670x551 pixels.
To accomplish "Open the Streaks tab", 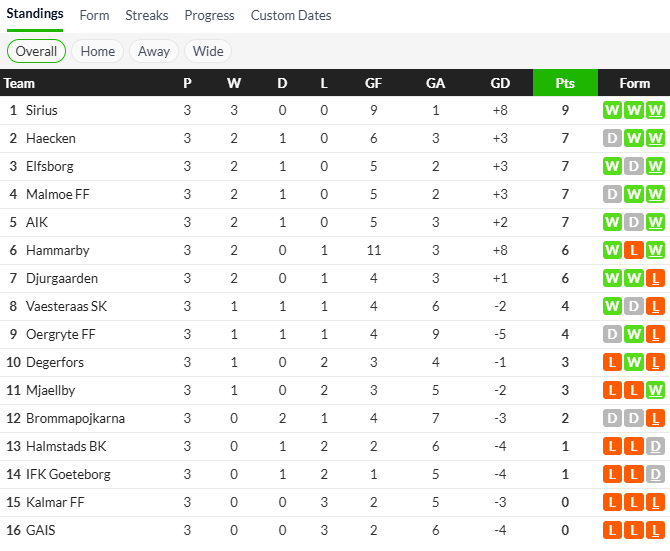I will point(147,16).
